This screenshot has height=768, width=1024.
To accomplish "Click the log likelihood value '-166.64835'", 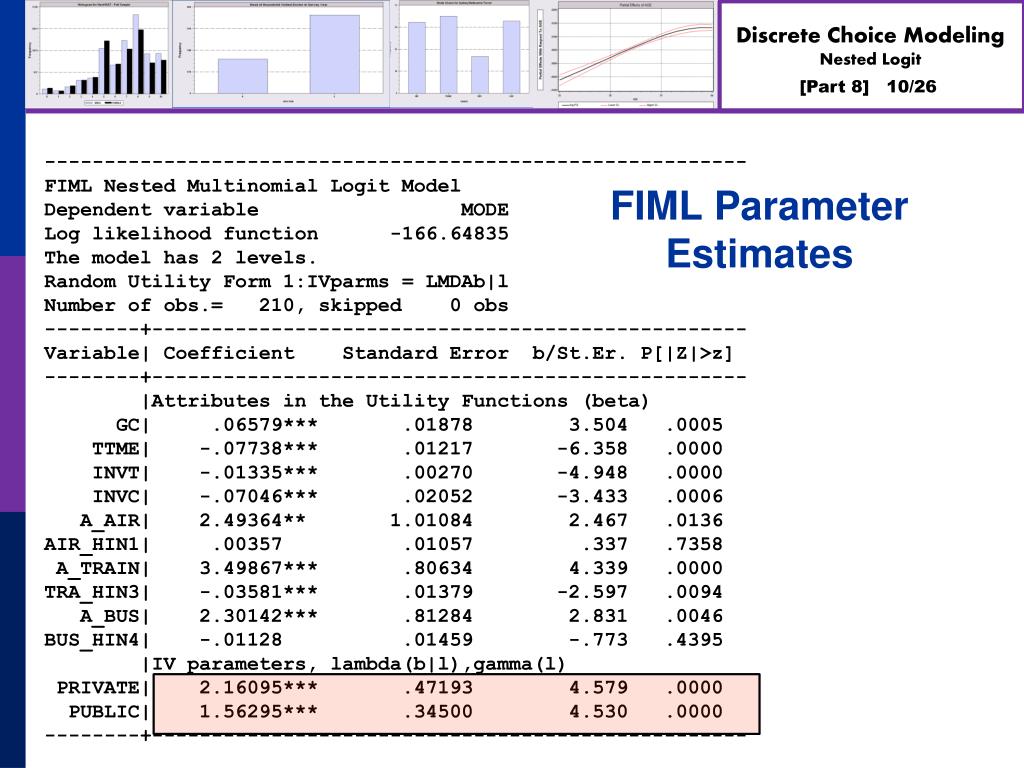I will click(x=449, y=234).
